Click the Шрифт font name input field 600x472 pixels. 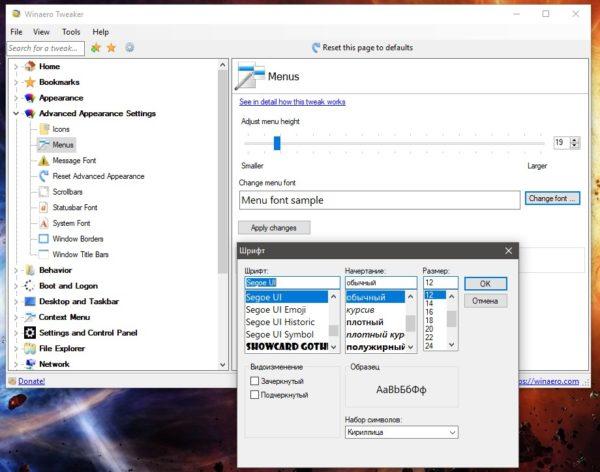(x=292, y=283)
